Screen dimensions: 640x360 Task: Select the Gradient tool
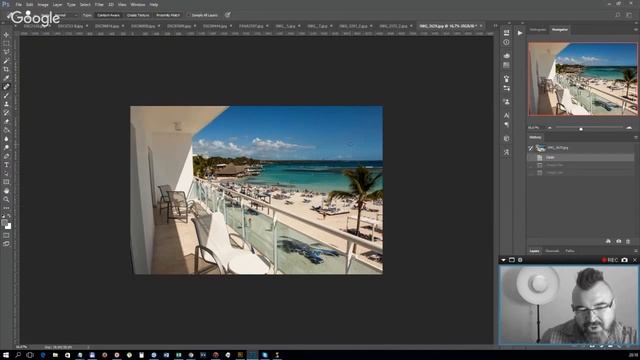6,130
